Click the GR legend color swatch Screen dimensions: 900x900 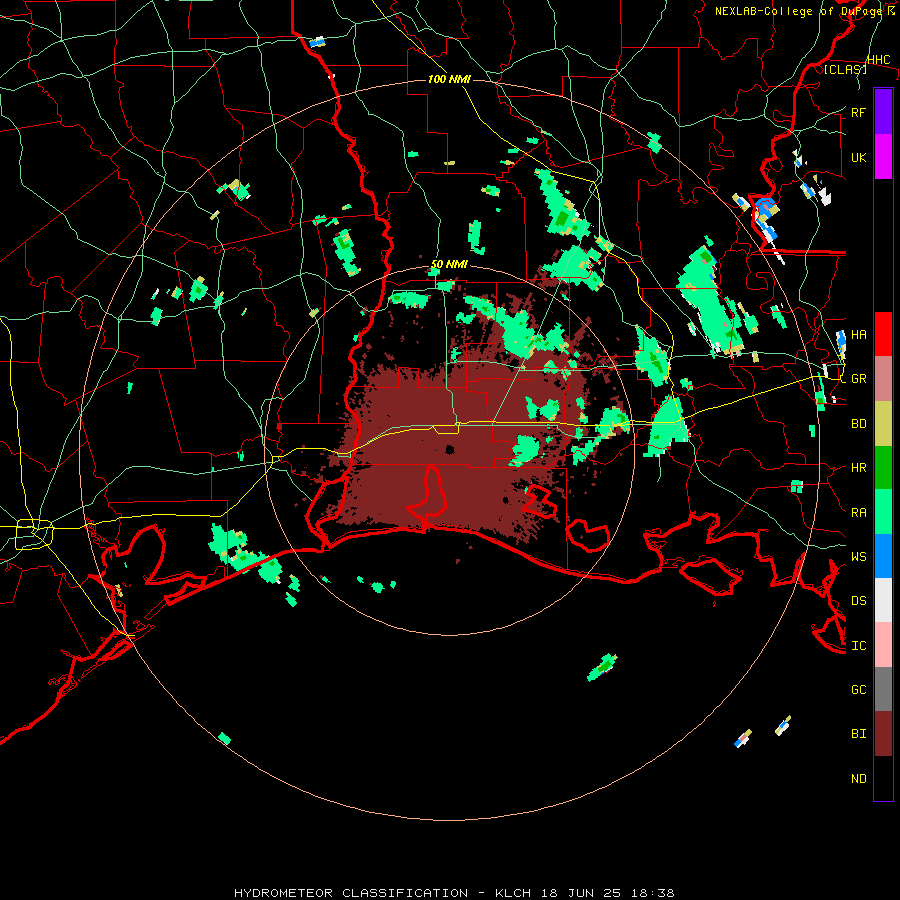883,379
